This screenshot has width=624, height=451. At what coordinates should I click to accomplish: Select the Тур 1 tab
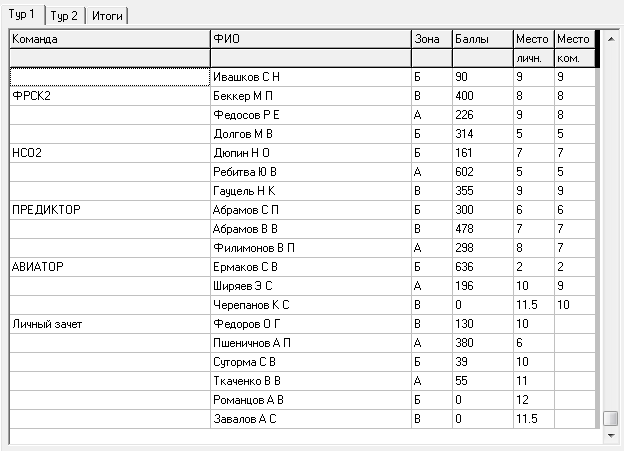22,14
